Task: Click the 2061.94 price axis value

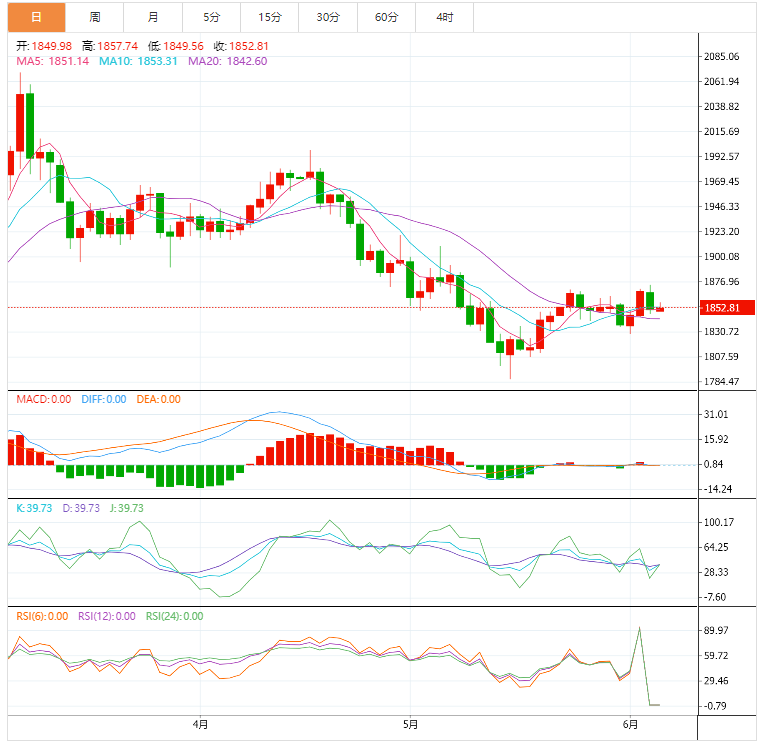Action: coord(722,82)
